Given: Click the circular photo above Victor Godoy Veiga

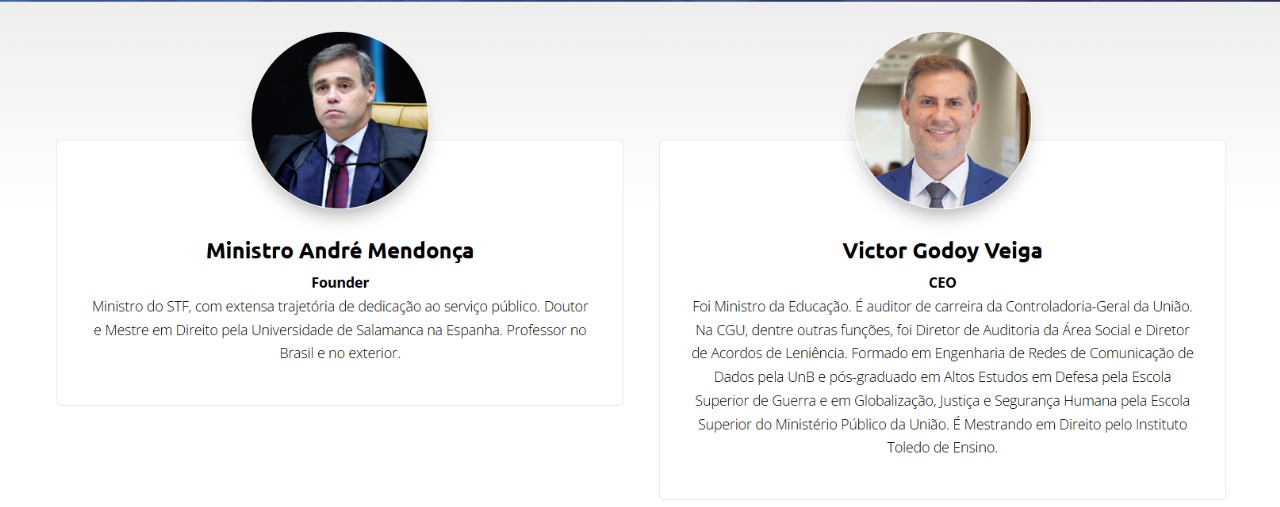Looking at the screenshot, I should point(942,120).
